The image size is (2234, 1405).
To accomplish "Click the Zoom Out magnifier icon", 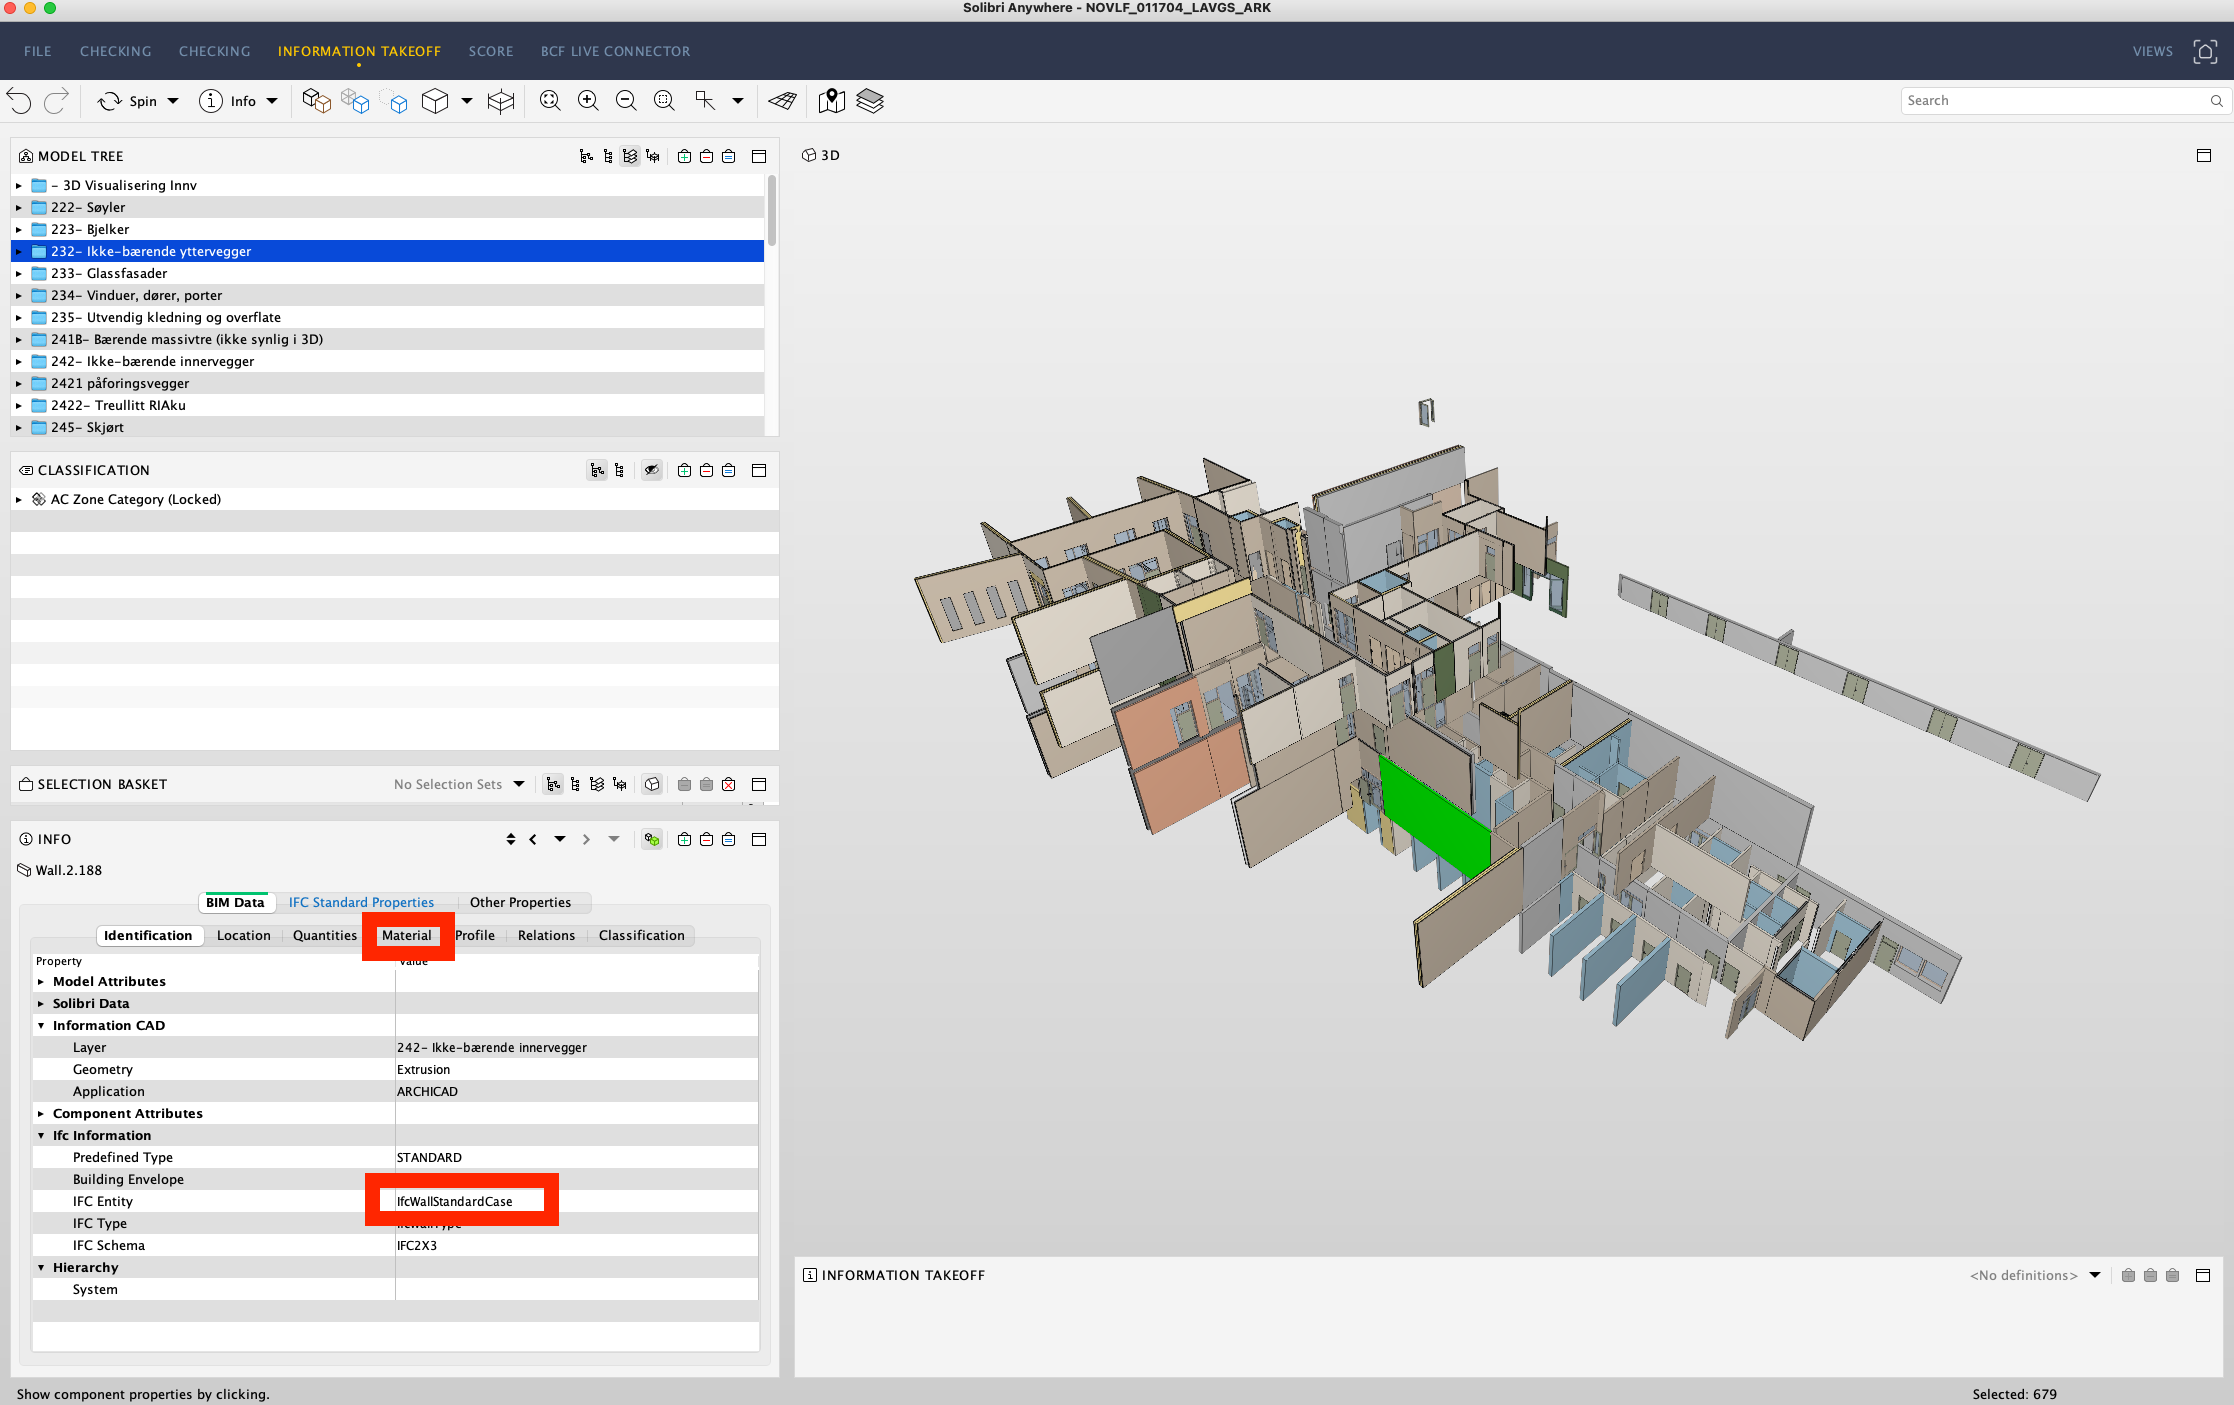I will click(626, 101).
